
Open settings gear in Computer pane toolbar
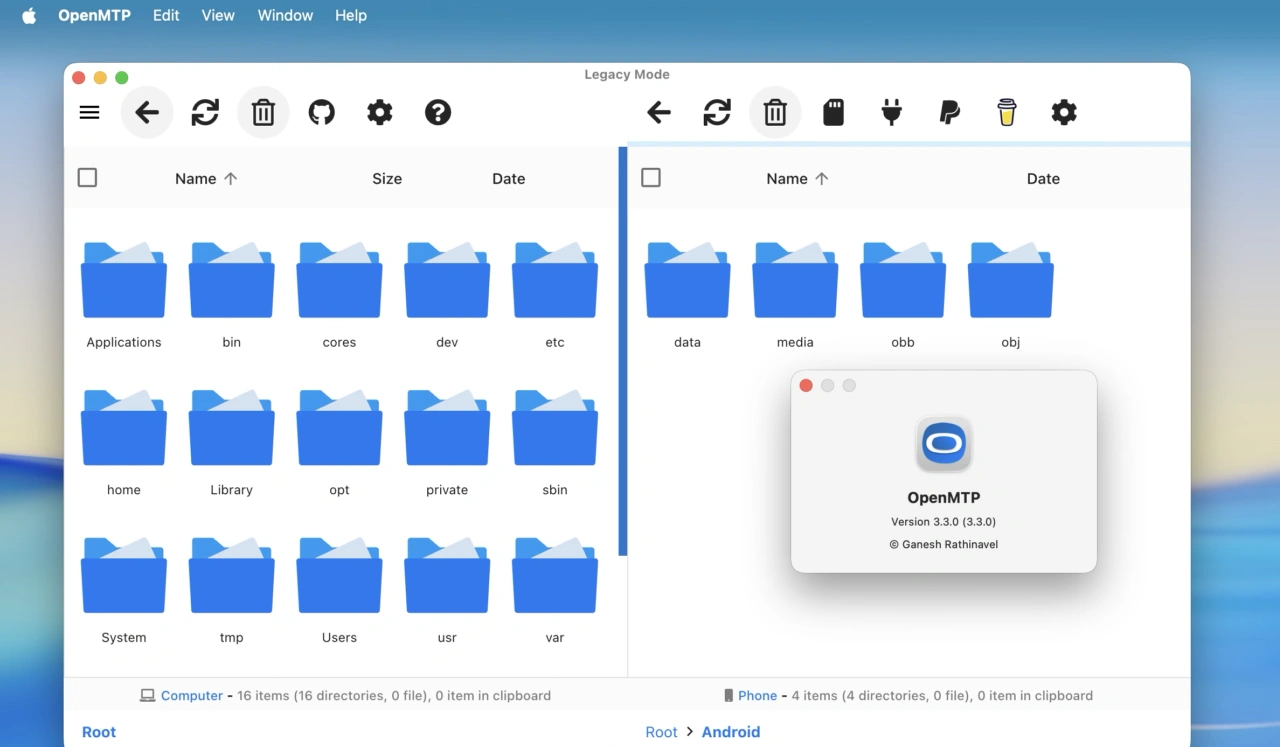point(379,112)
